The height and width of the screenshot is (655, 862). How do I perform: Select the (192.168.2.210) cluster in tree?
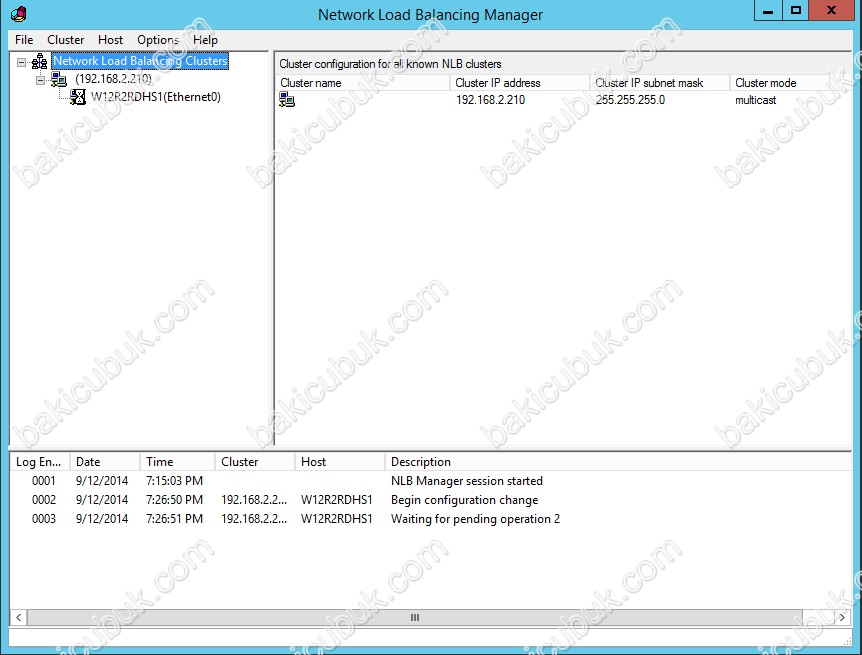click(113, 79)
